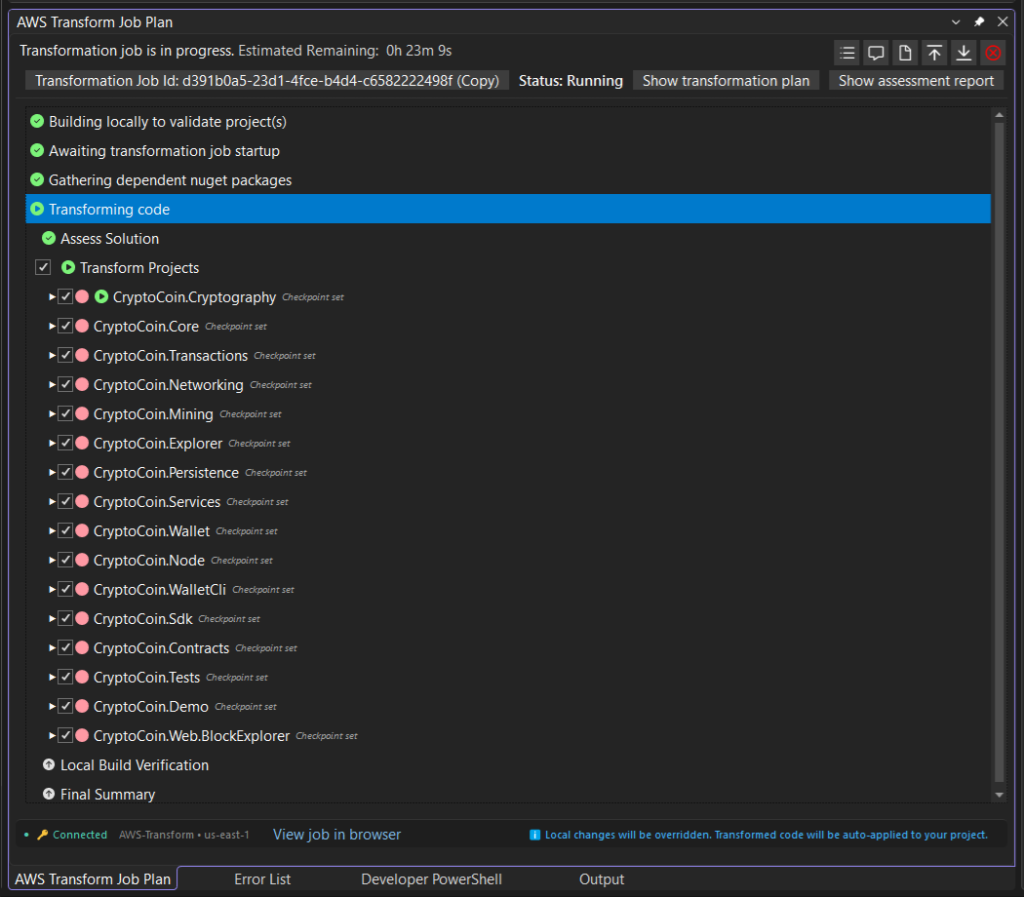
Task: Click the pin icon in the panel title bar
Action: pos(979,22)
